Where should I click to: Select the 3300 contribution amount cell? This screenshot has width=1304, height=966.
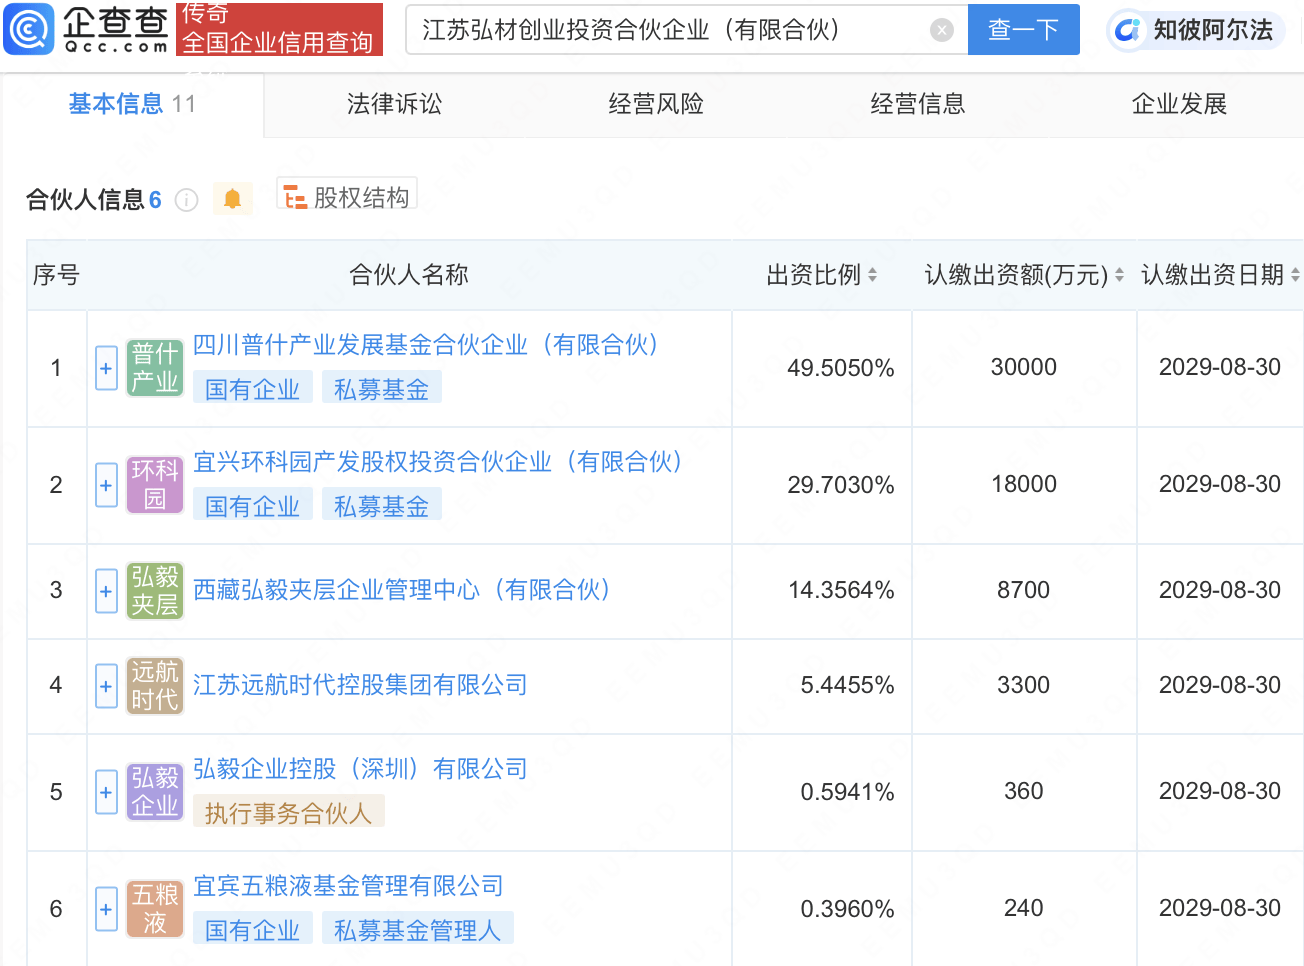tap(1024, 685)
